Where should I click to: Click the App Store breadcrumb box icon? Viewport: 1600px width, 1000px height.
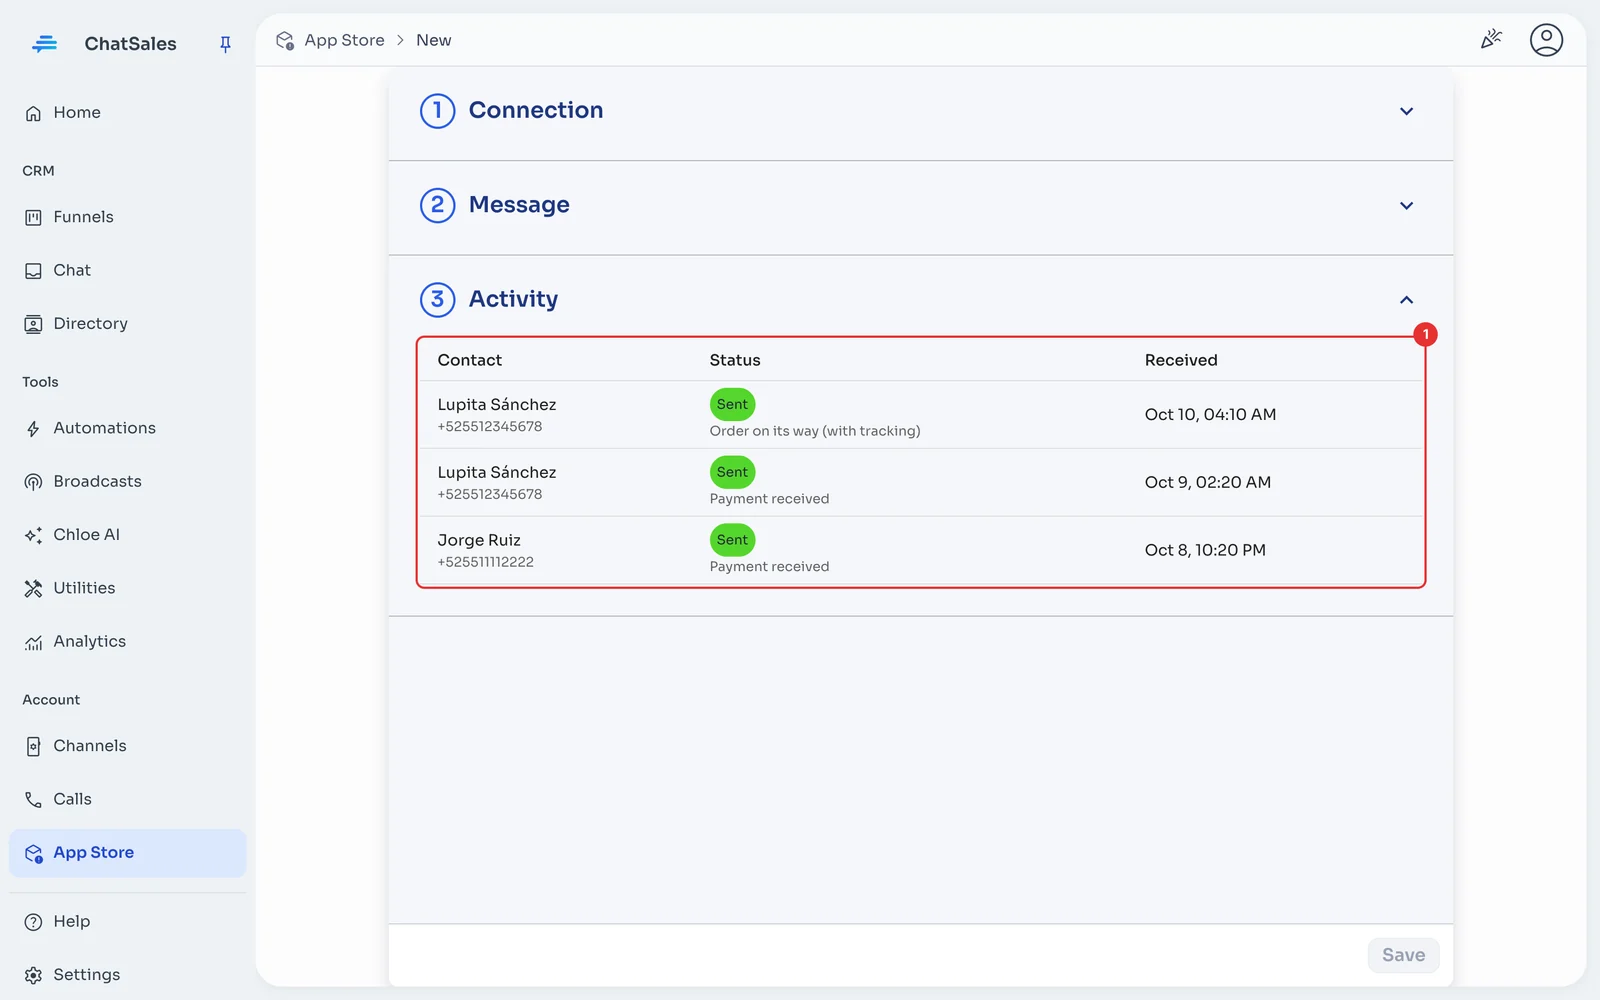[x=285, y=41]
